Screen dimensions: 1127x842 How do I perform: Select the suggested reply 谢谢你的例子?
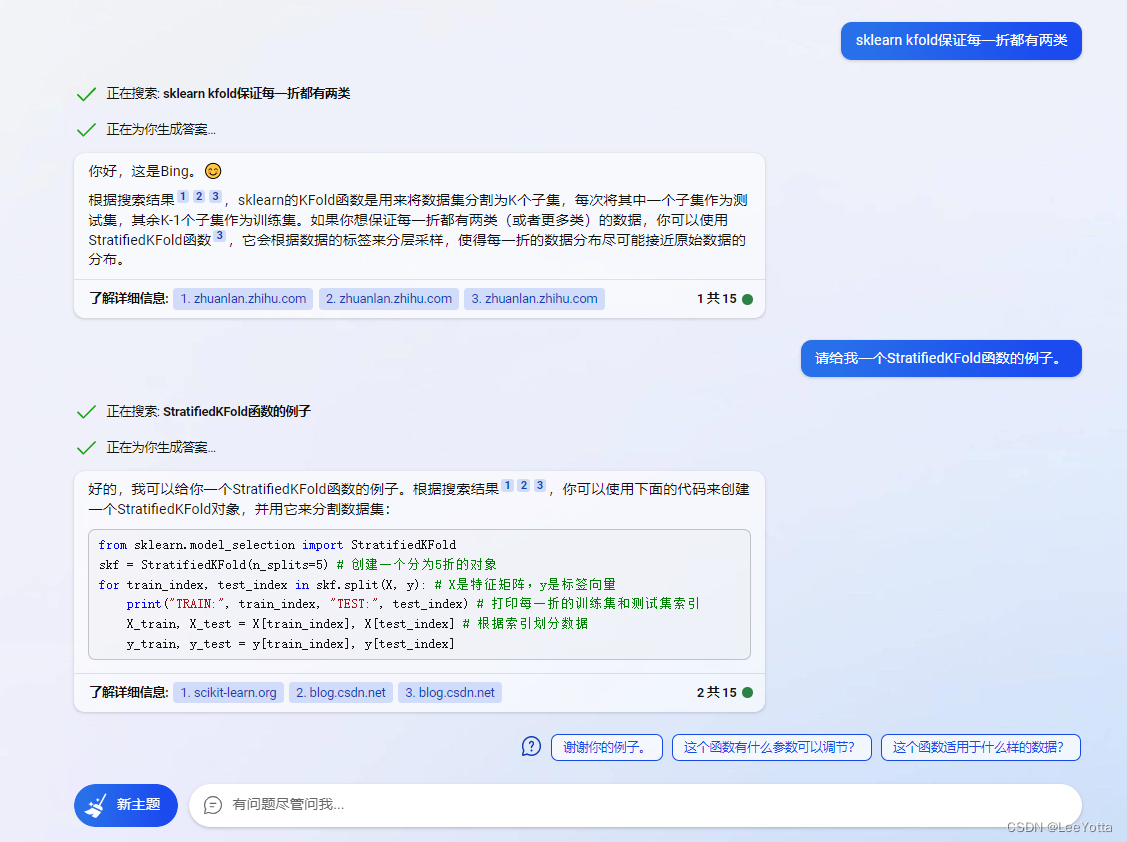point(606,747)
